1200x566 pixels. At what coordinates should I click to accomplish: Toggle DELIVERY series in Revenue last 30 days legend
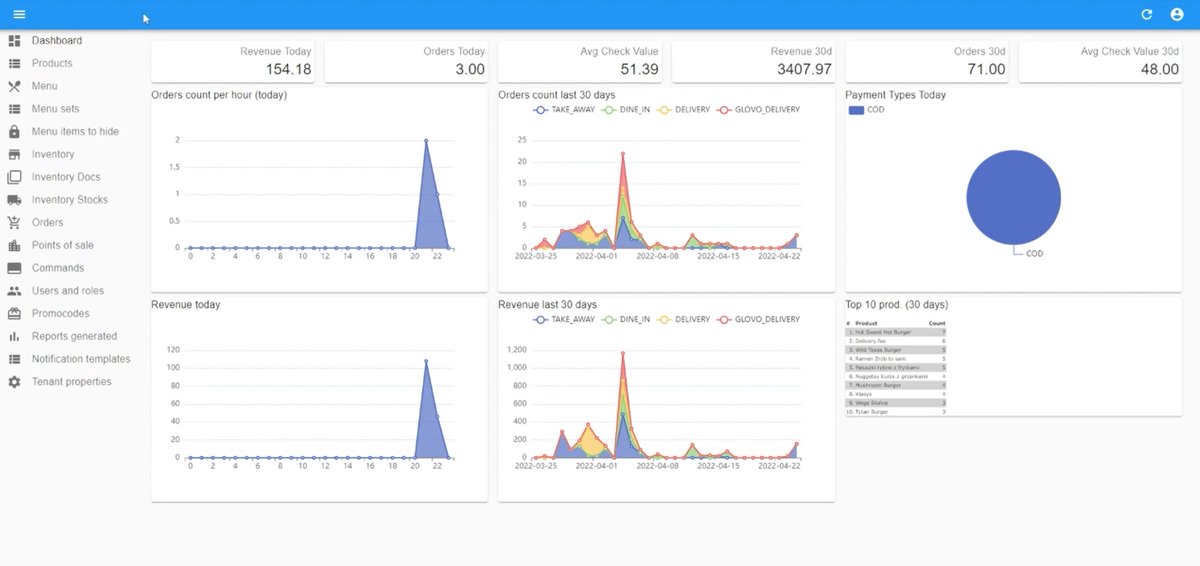[683, 319]
